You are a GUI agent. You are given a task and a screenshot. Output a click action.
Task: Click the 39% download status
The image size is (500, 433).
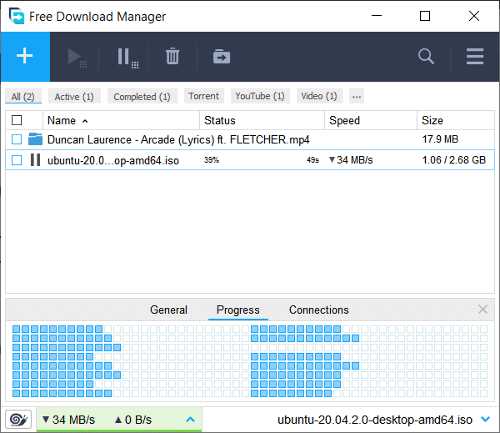[211, 160]
